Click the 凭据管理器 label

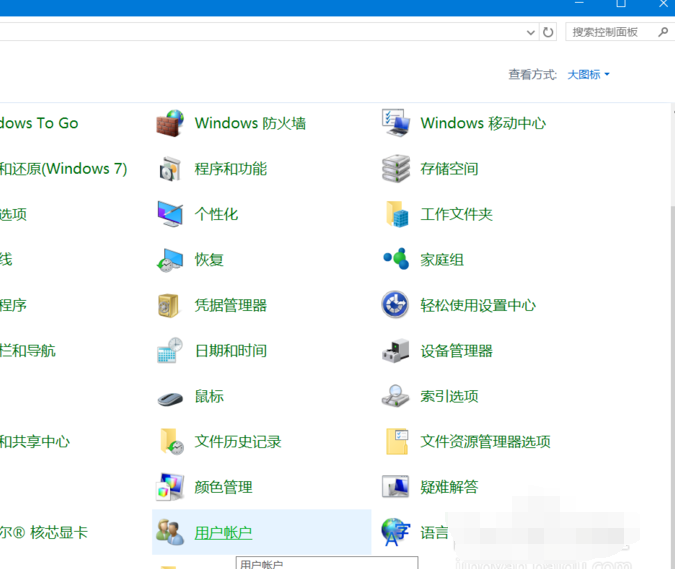(x=231, y=305)
